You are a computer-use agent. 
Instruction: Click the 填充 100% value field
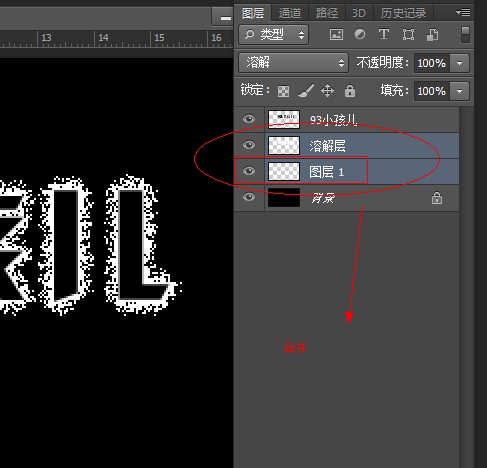(432, 91)
